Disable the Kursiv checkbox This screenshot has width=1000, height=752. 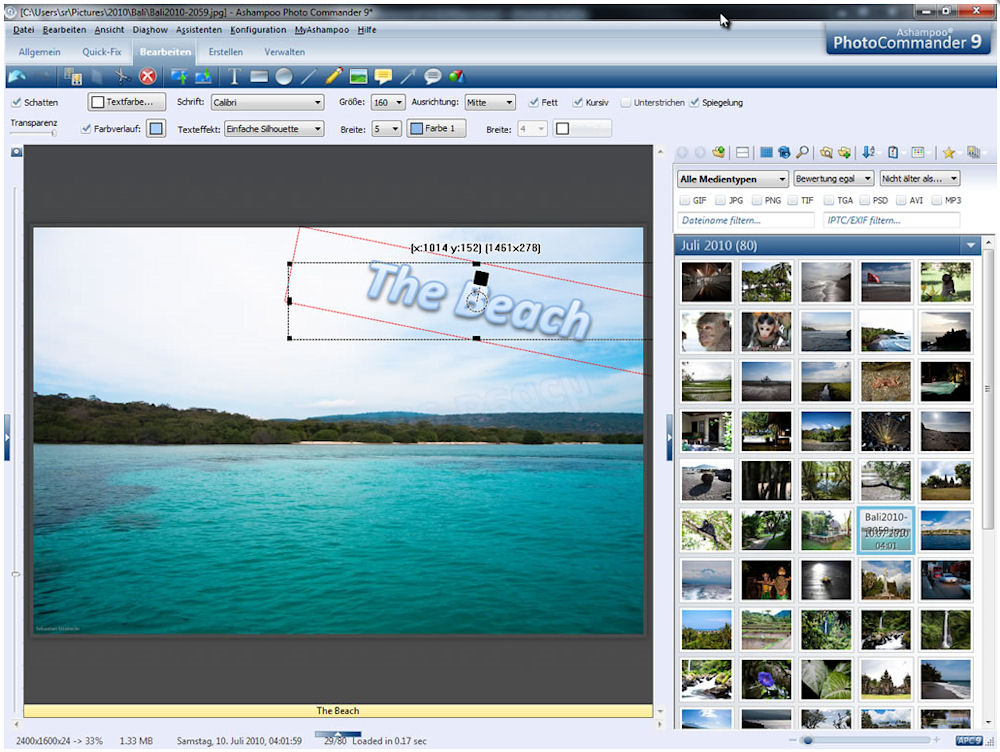pos(578,103)
